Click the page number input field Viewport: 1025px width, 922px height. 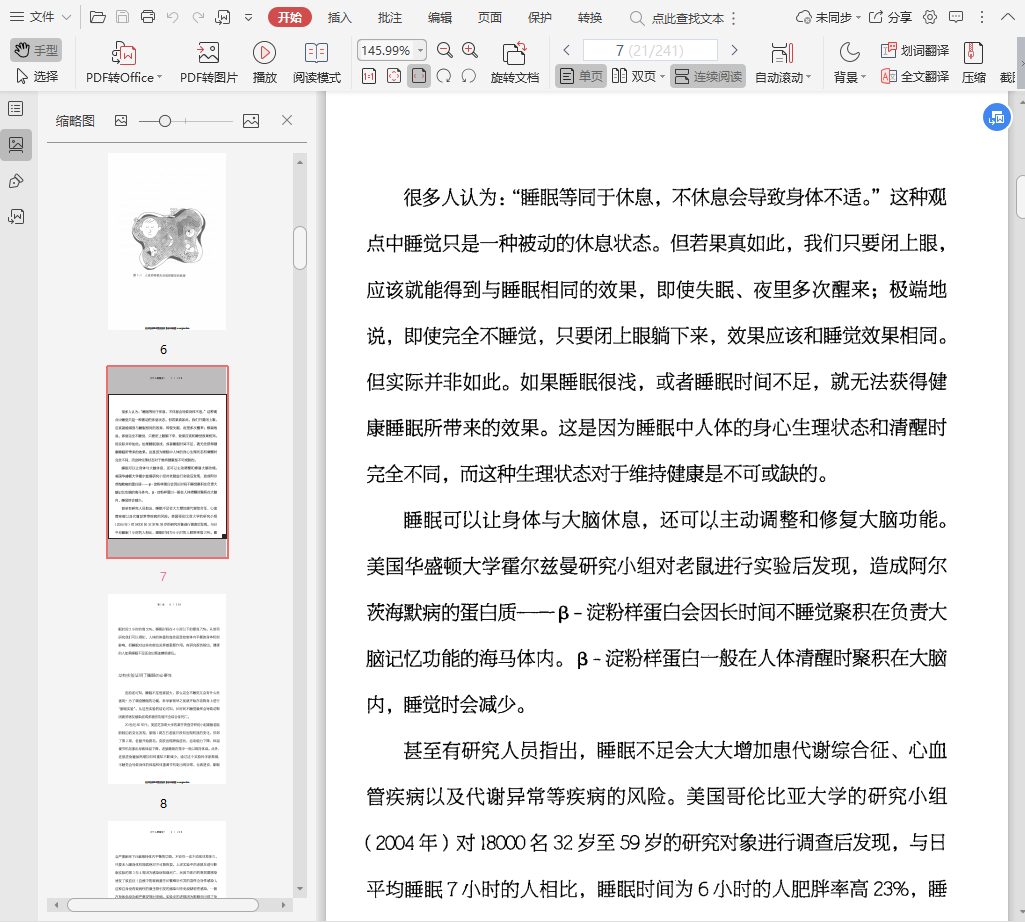[650, 50]
